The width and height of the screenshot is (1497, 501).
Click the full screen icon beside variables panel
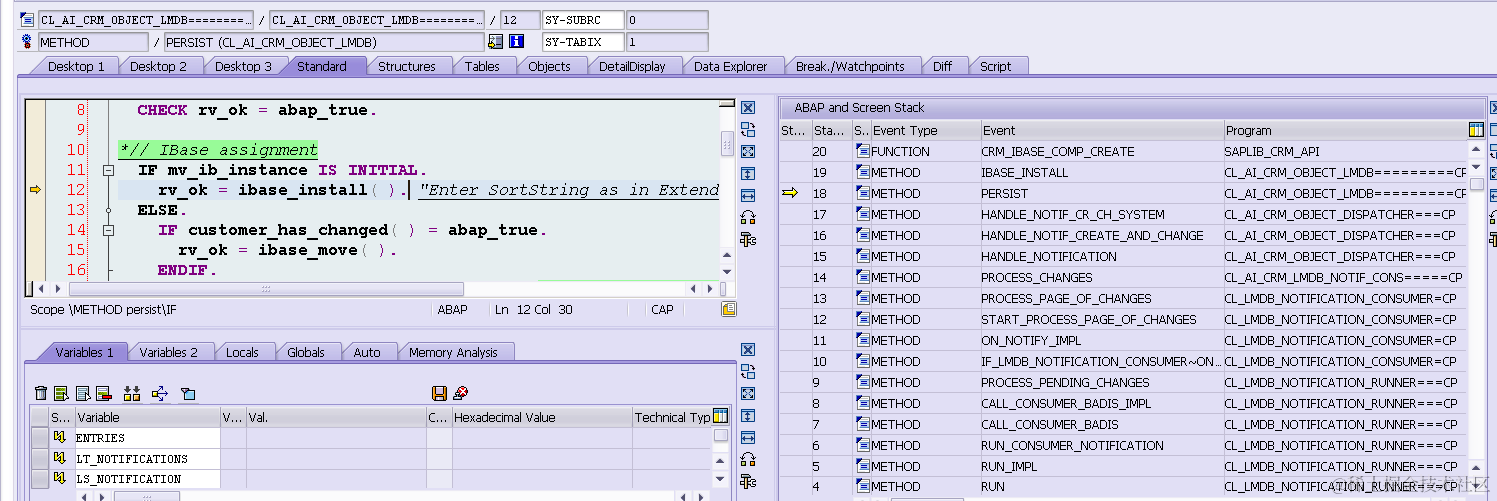pos(748,394)
